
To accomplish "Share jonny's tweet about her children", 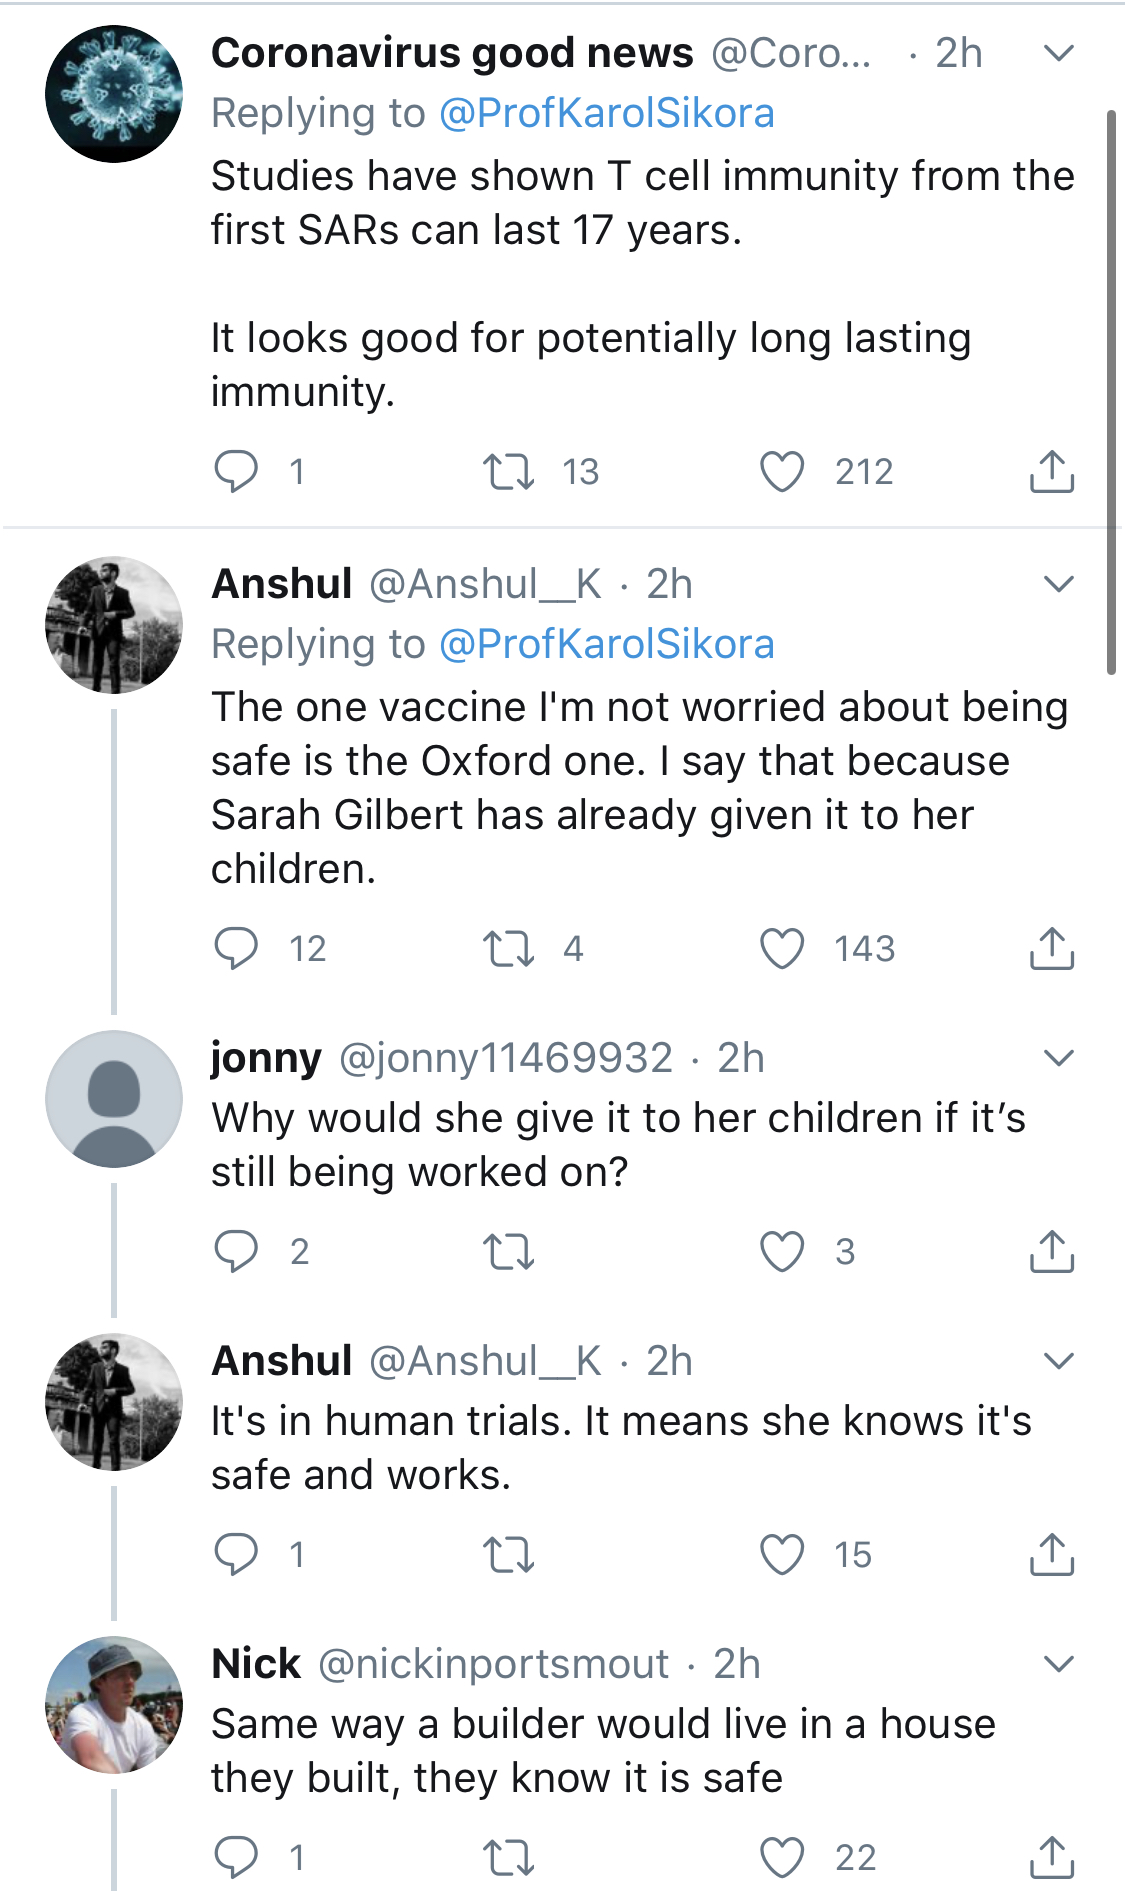I will [1051, 1251].
